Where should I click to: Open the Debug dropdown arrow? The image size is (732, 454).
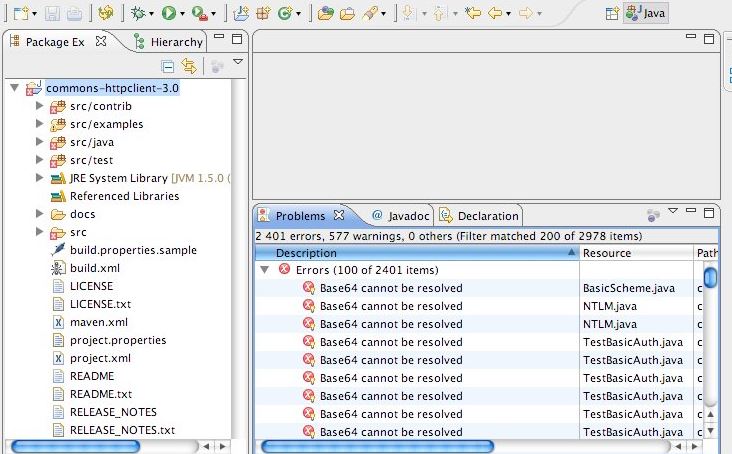(151, 14)
